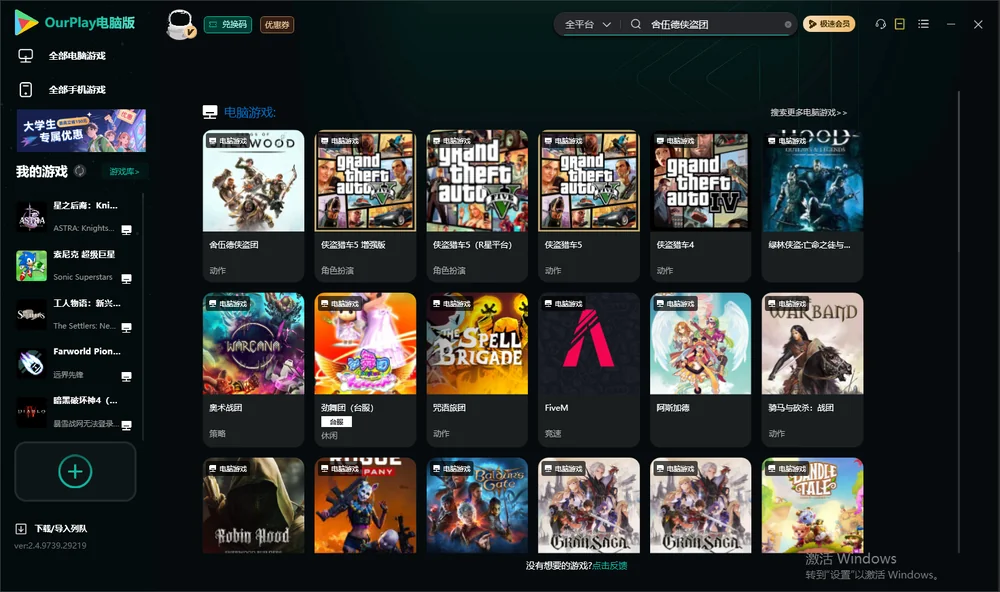Viewport: 1000px width, 592px height.
Task: Open the list menu icon in the title bar
Action: point(923,24)
